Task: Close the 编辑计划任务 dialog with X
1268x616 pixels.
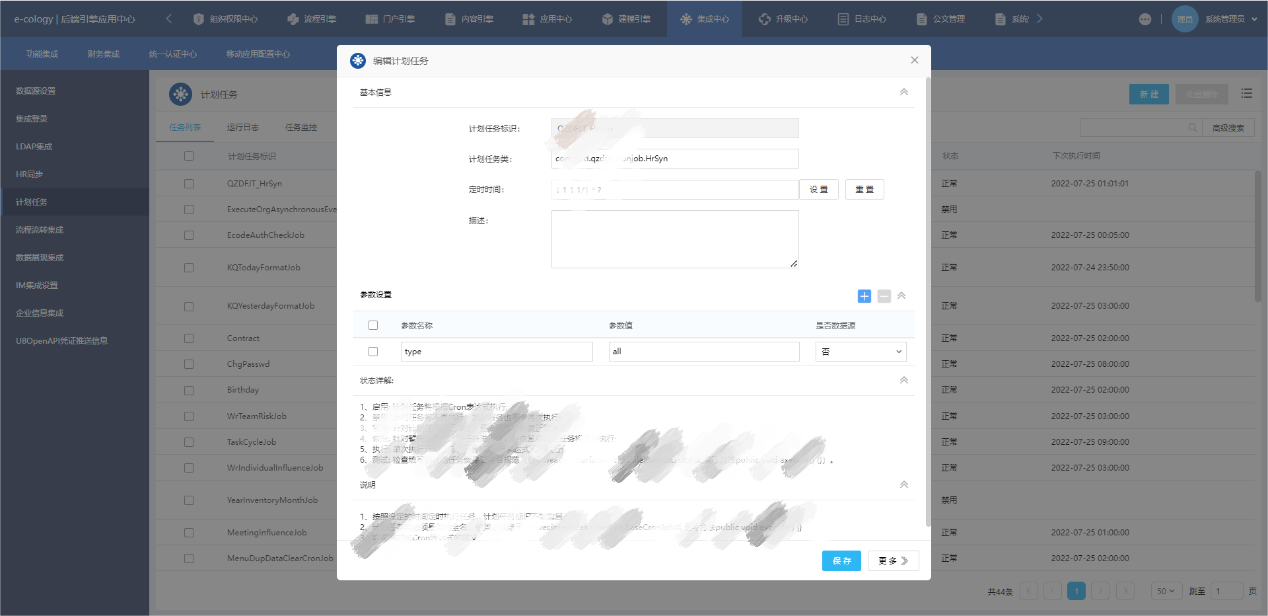Action: 914,60
